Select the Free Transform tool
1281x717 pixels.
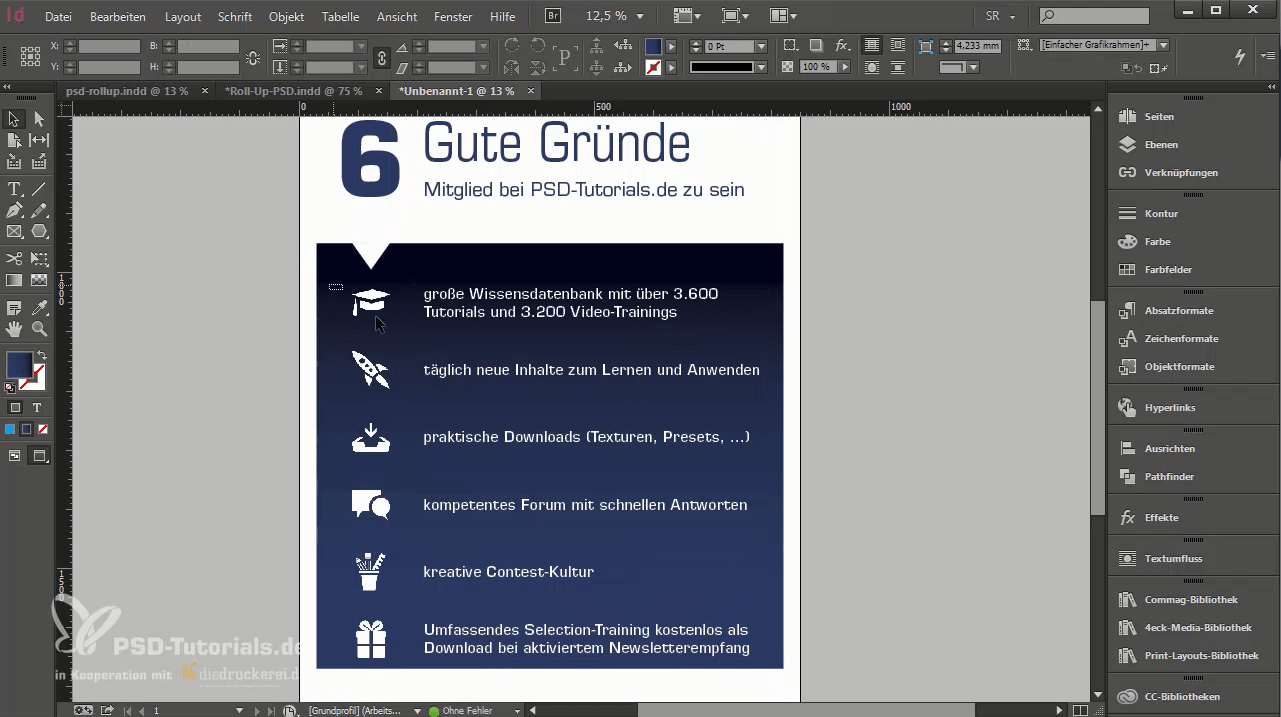[x=39, y=259]
